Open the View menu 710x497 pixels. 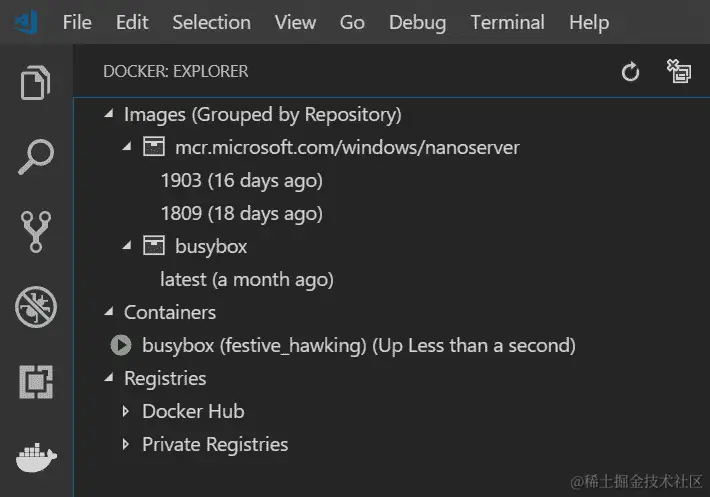295,22
